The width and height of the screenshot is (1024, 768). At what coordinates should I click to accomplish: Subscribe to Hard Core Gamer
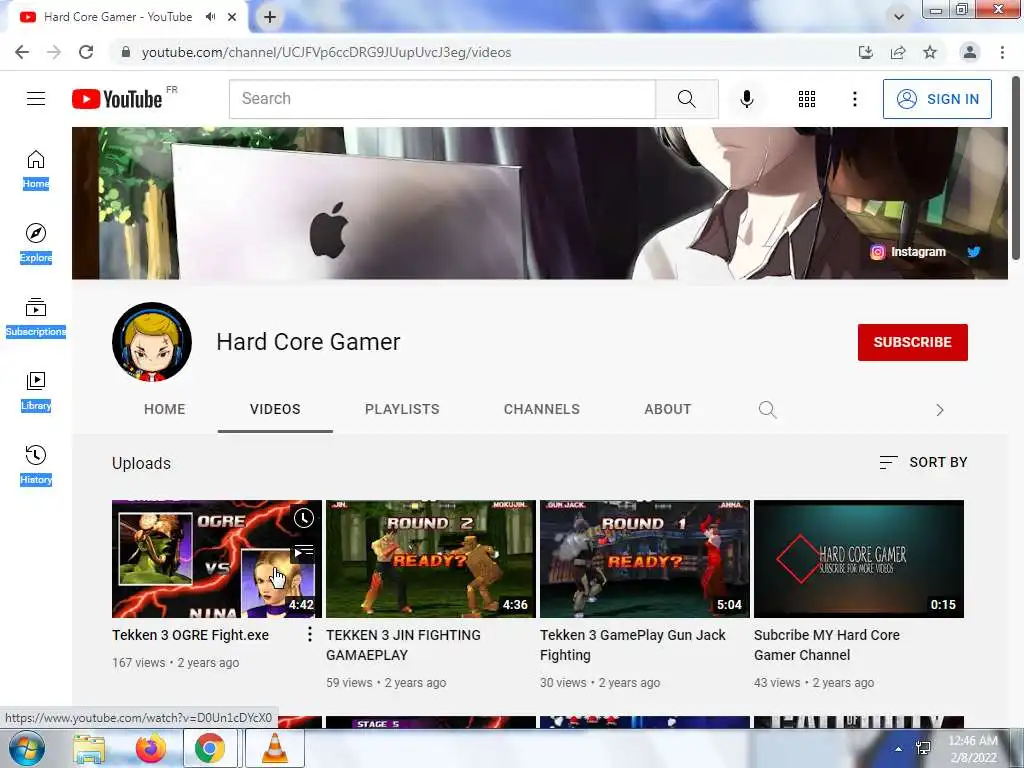coord(912,342)
